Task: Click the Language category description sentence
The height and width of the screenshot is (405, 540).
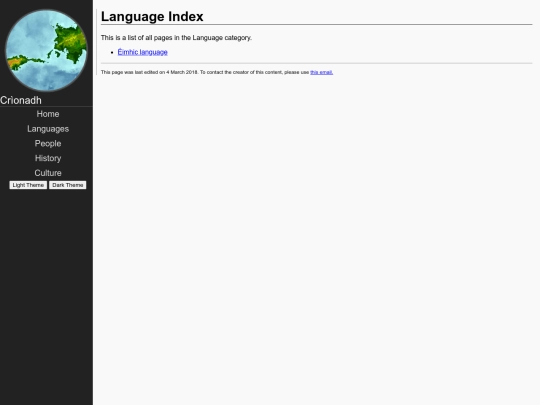Action: 176,38
